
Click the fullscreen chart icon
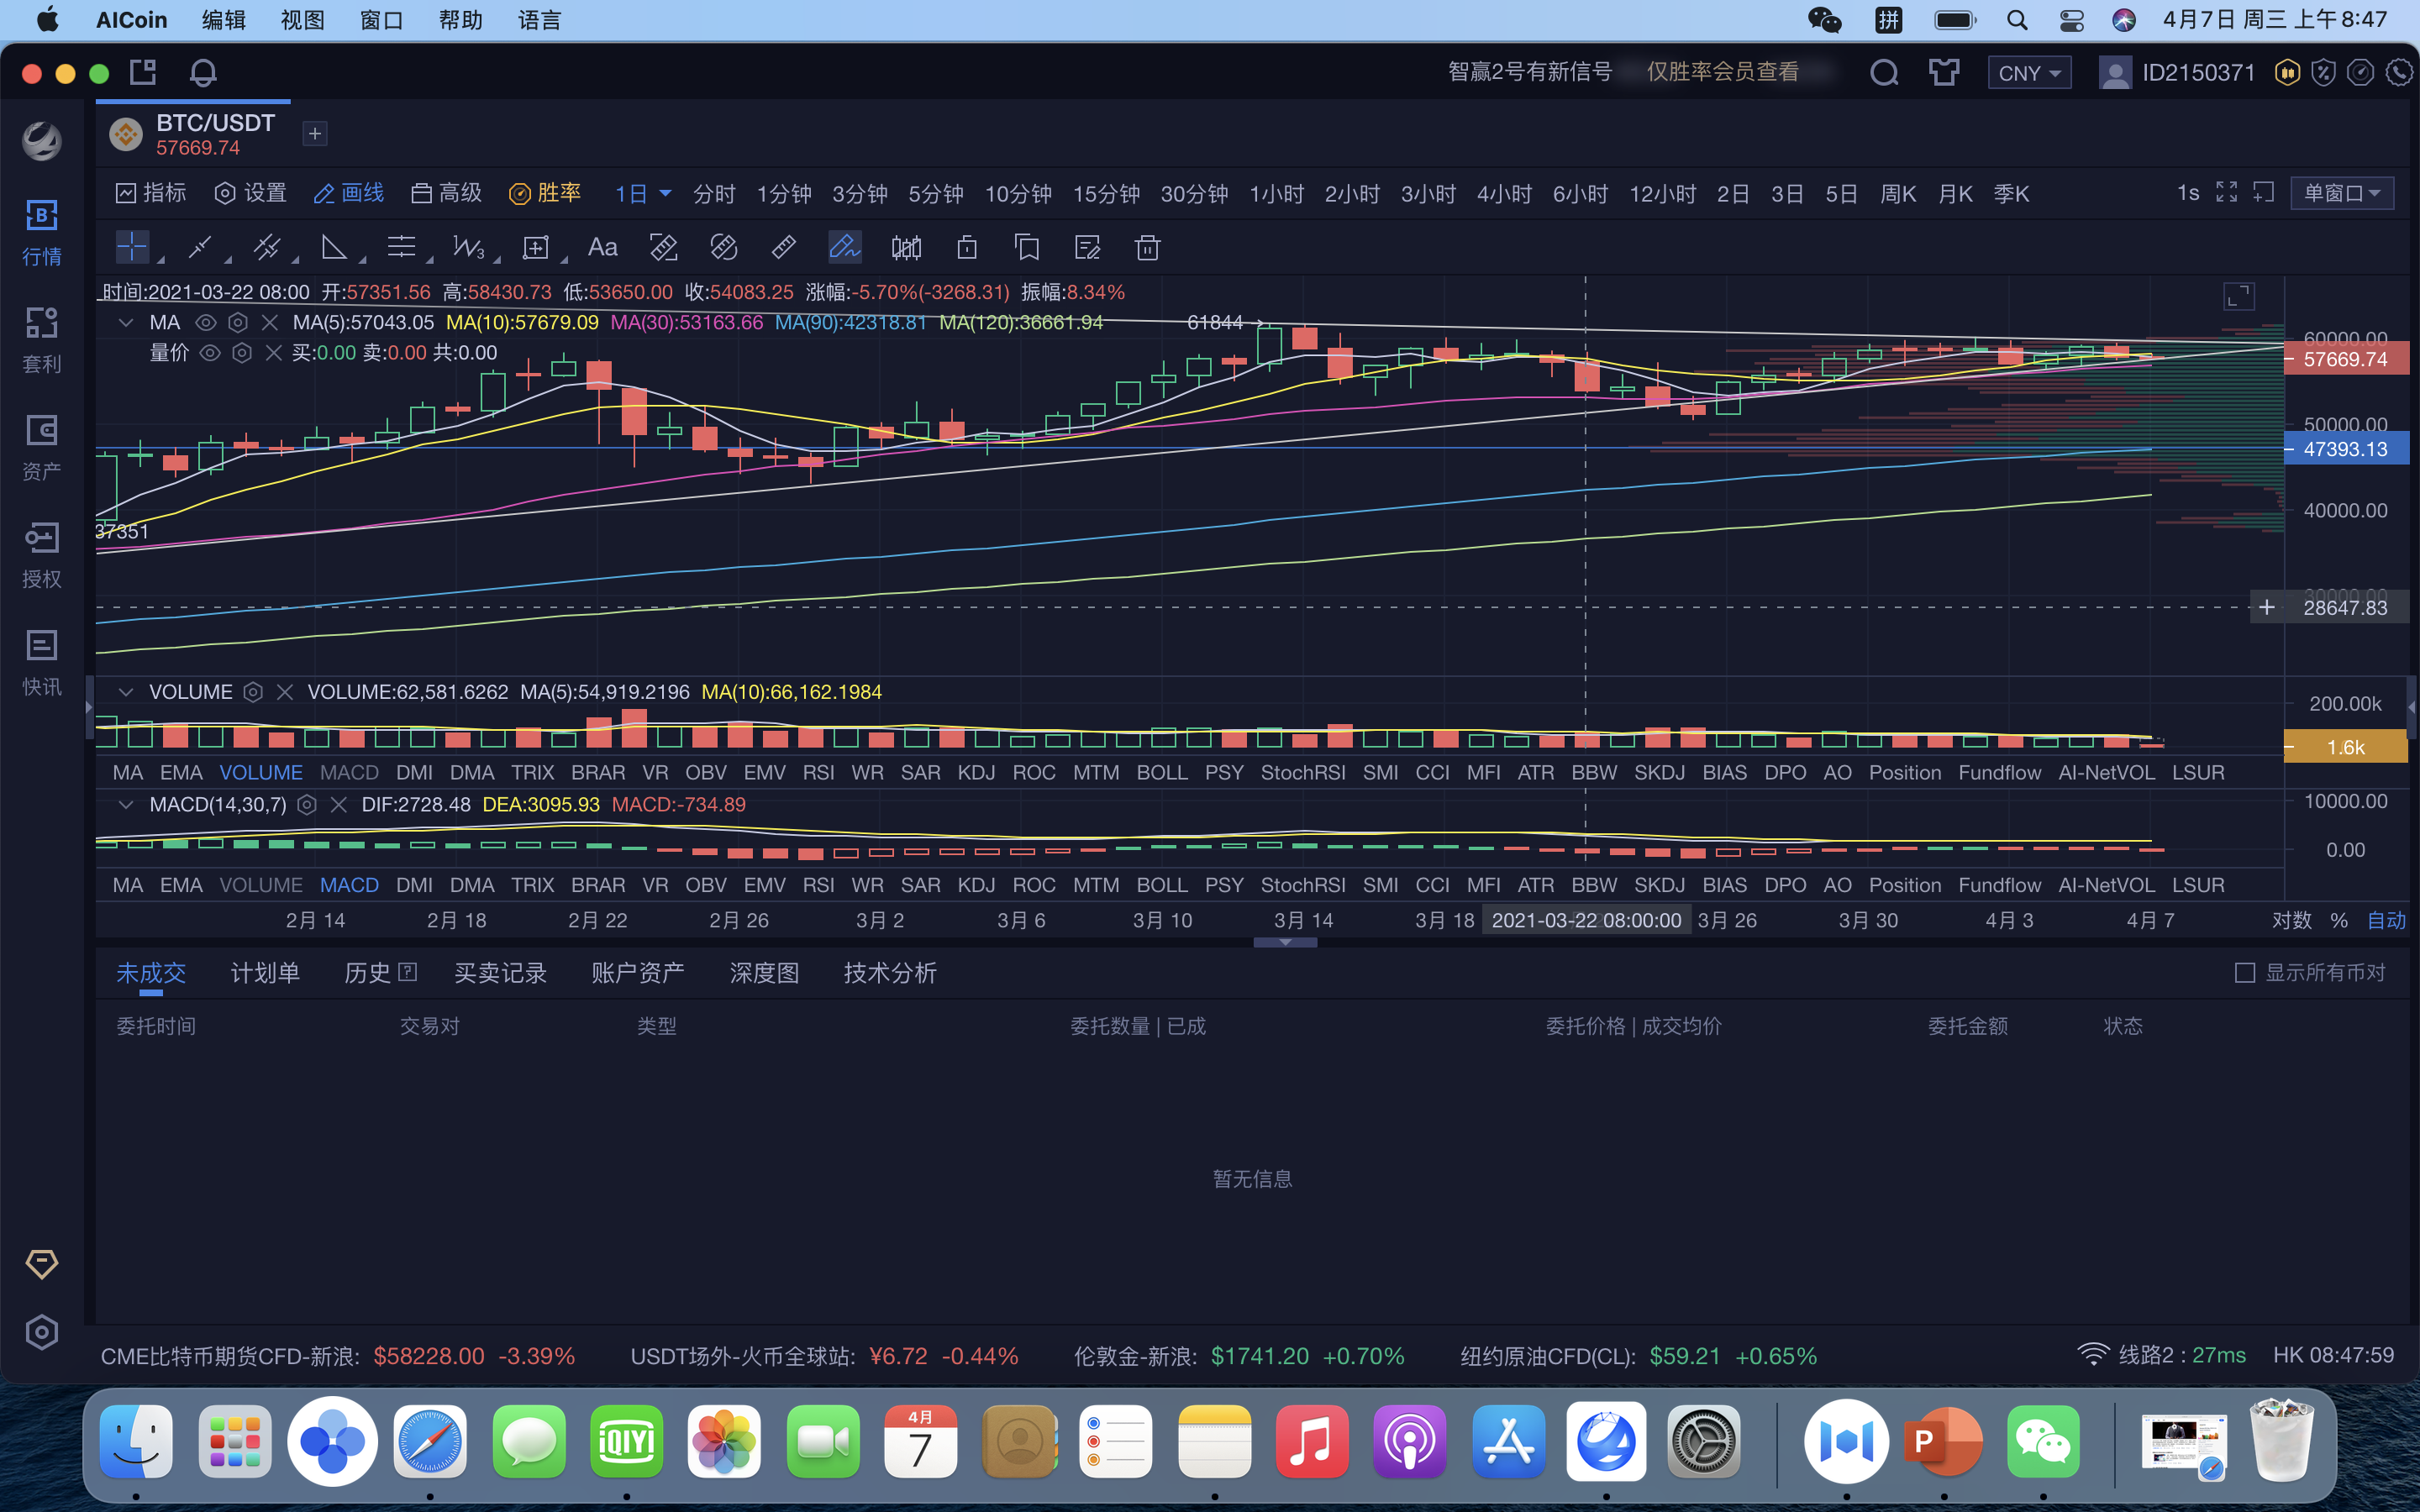click(2227, 192)
